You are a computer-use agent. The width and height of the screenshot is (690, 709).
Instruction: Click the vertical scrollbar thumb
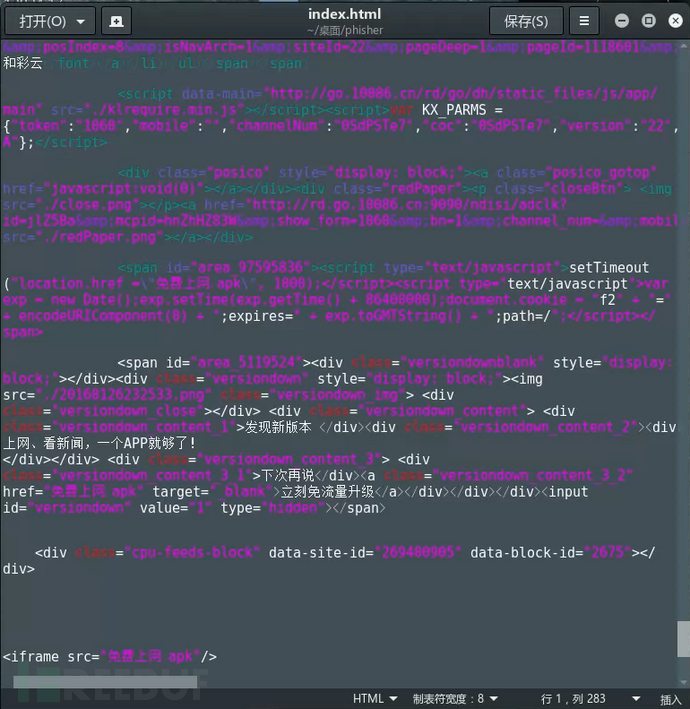[x=683, y=639]
